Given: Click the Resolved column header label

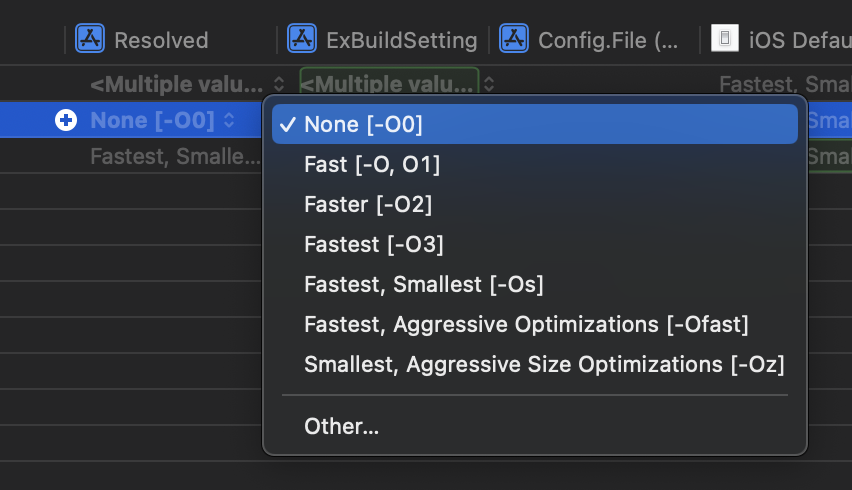Looking at the screenshot, I should pos(161,40).
